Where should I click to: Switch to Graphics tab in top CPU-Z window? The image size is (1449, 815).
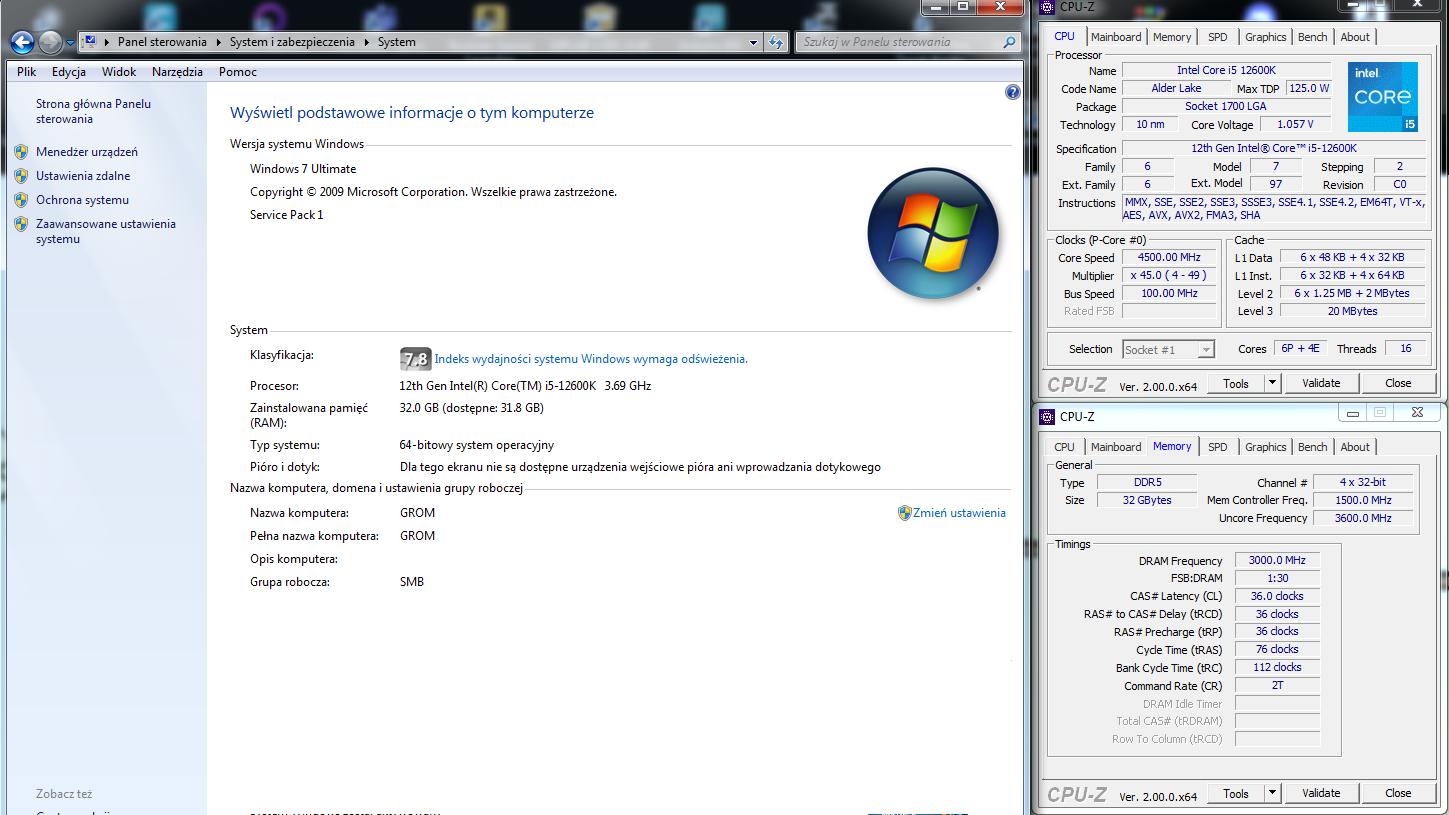1265,37
